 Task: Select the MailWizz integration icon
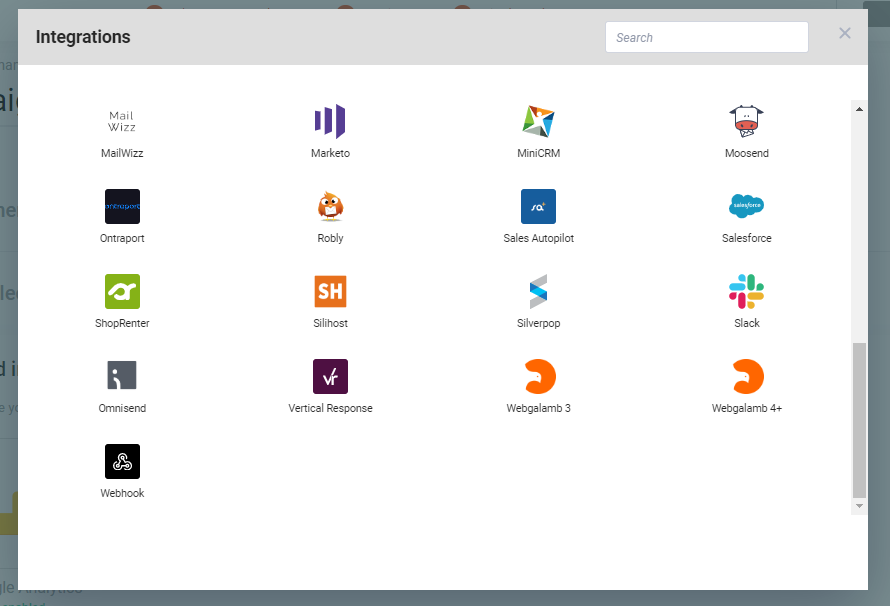click(122, 121)
